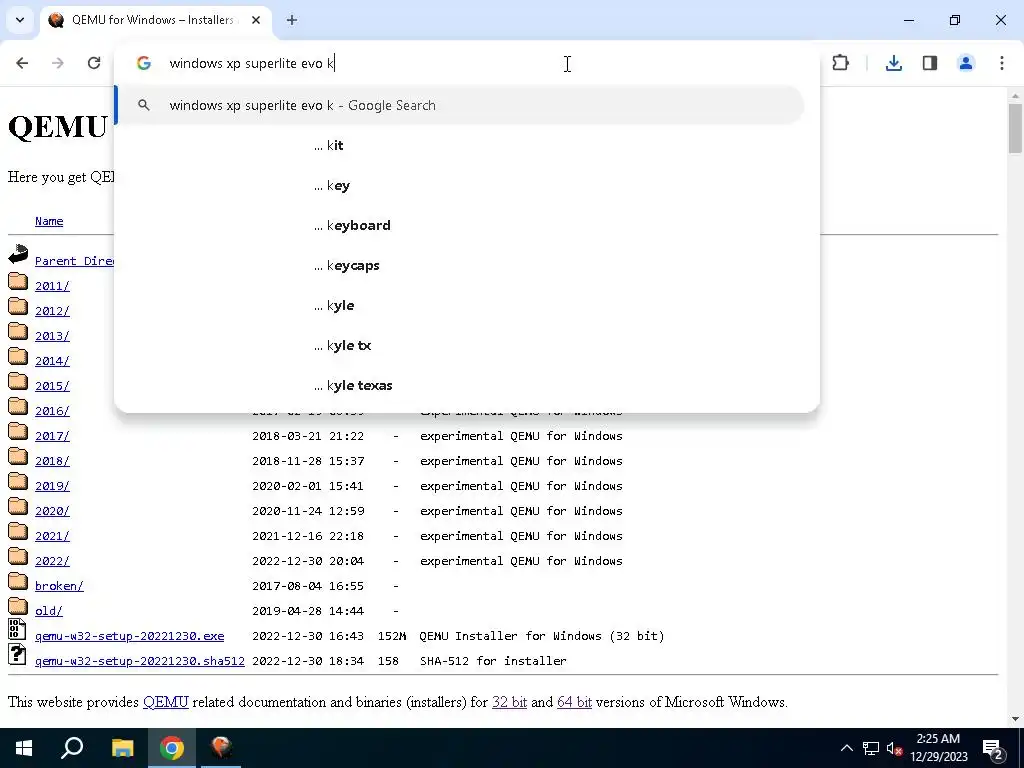Open a new tab with plus button

[292, 20]
